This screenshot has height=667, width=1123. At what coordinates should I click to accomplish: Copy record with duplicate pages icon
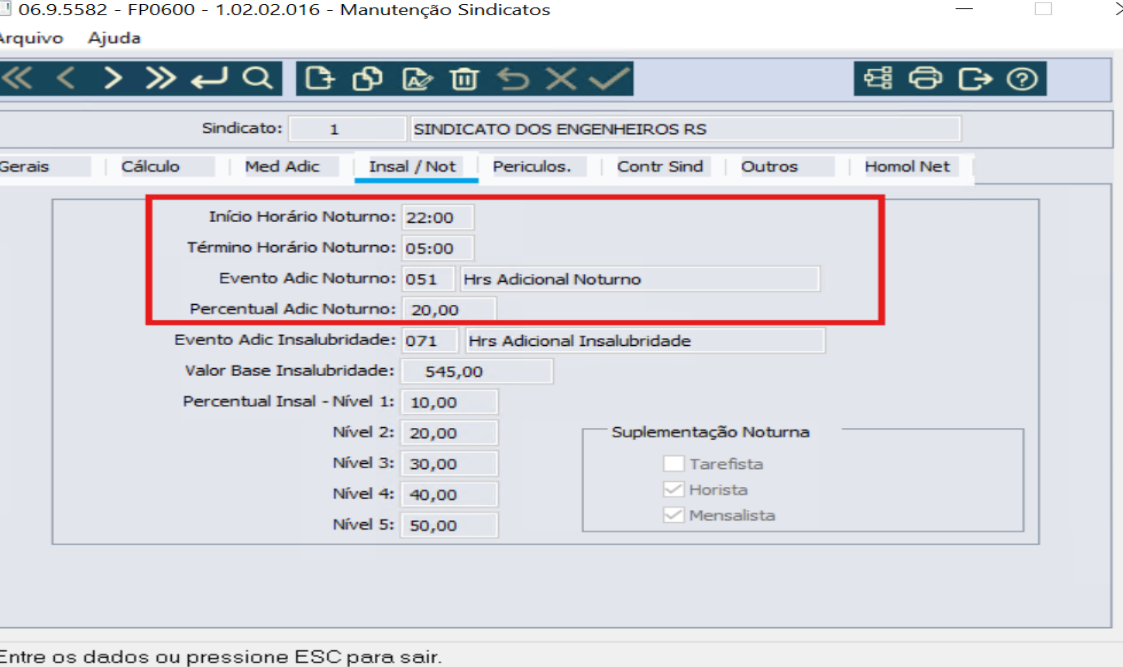(367, 77)
